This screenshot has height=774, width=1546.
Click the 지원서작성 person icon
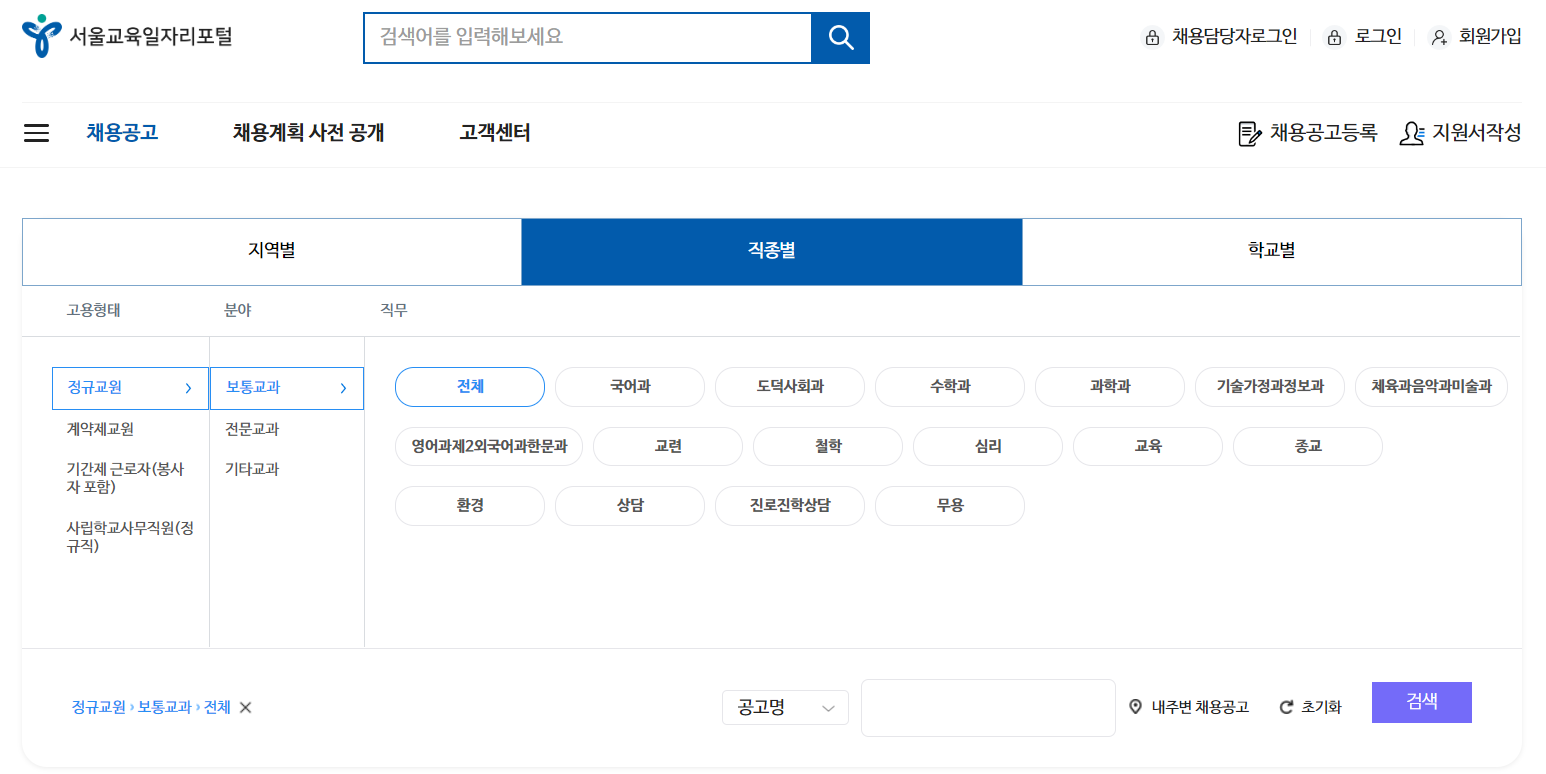pos(1411,133)
